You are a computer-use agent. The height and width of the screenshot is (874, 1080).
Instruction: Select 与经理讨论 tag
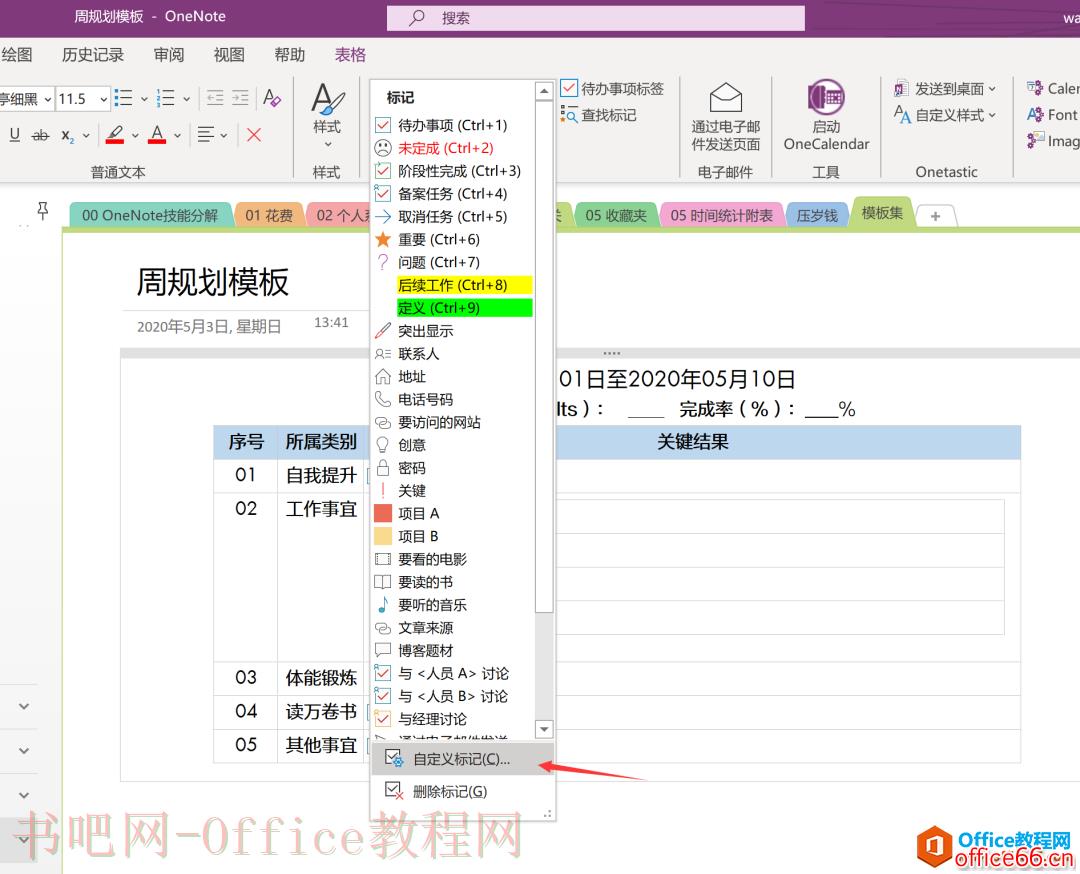pyautogui.click(x=453, y=718)
